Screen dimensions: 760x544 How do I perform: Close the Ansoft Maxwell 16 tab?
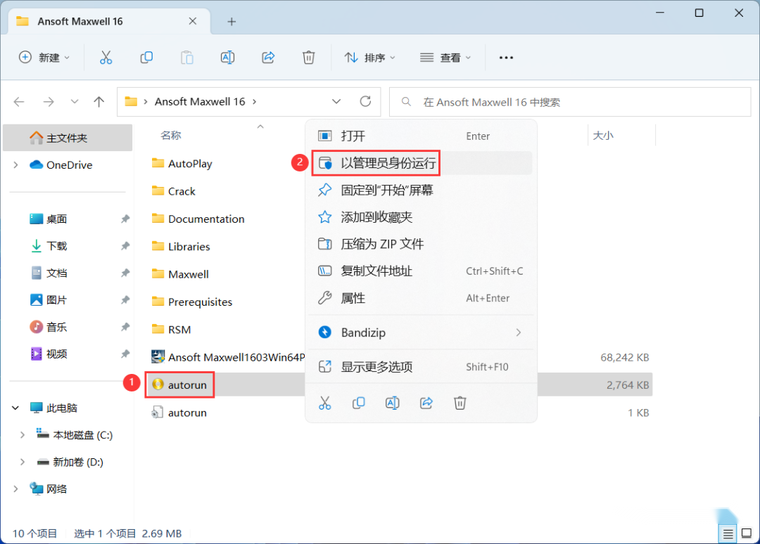192,21
